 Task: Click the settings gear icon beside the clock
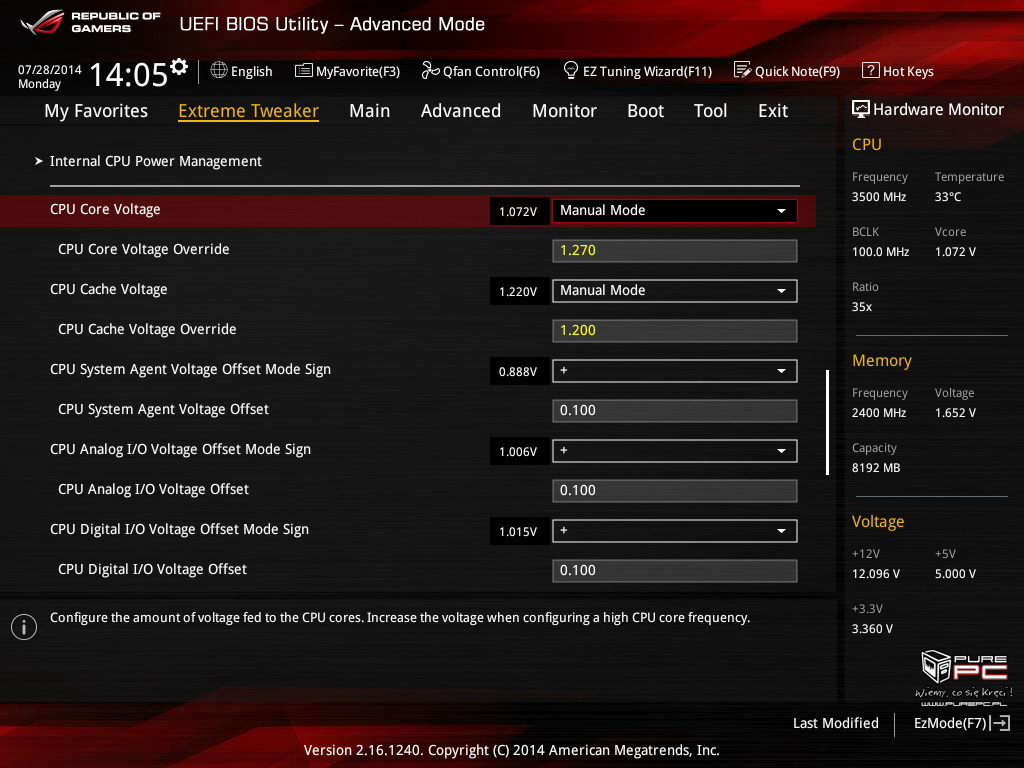coord(179,67)
